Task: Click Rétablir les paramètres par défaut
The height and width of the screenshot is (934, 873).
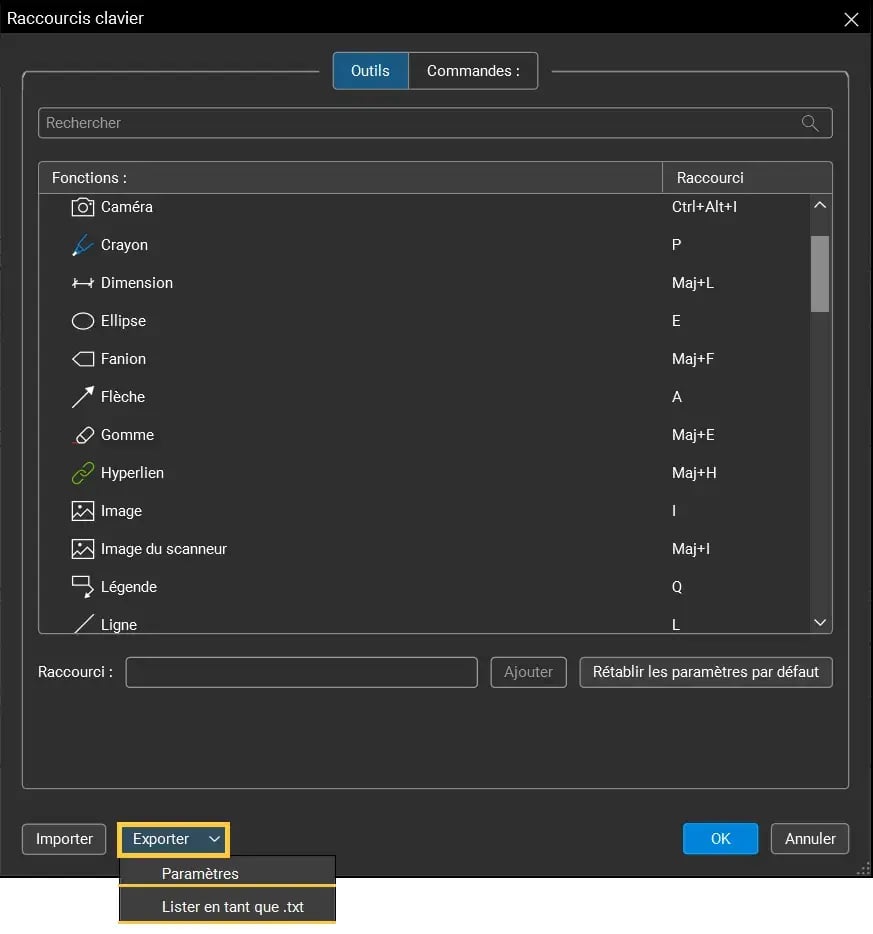Action: point(705,672)
